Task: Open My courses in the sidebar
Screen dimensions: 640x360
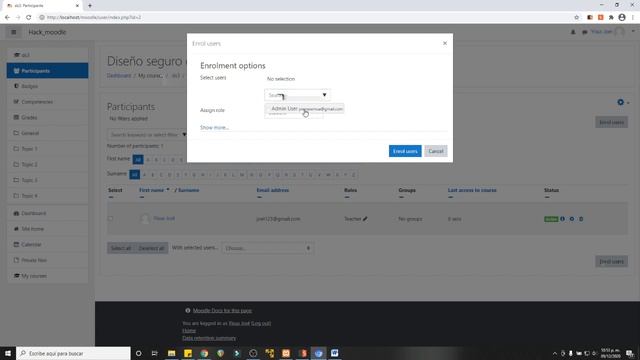Action: coord(47,276)
